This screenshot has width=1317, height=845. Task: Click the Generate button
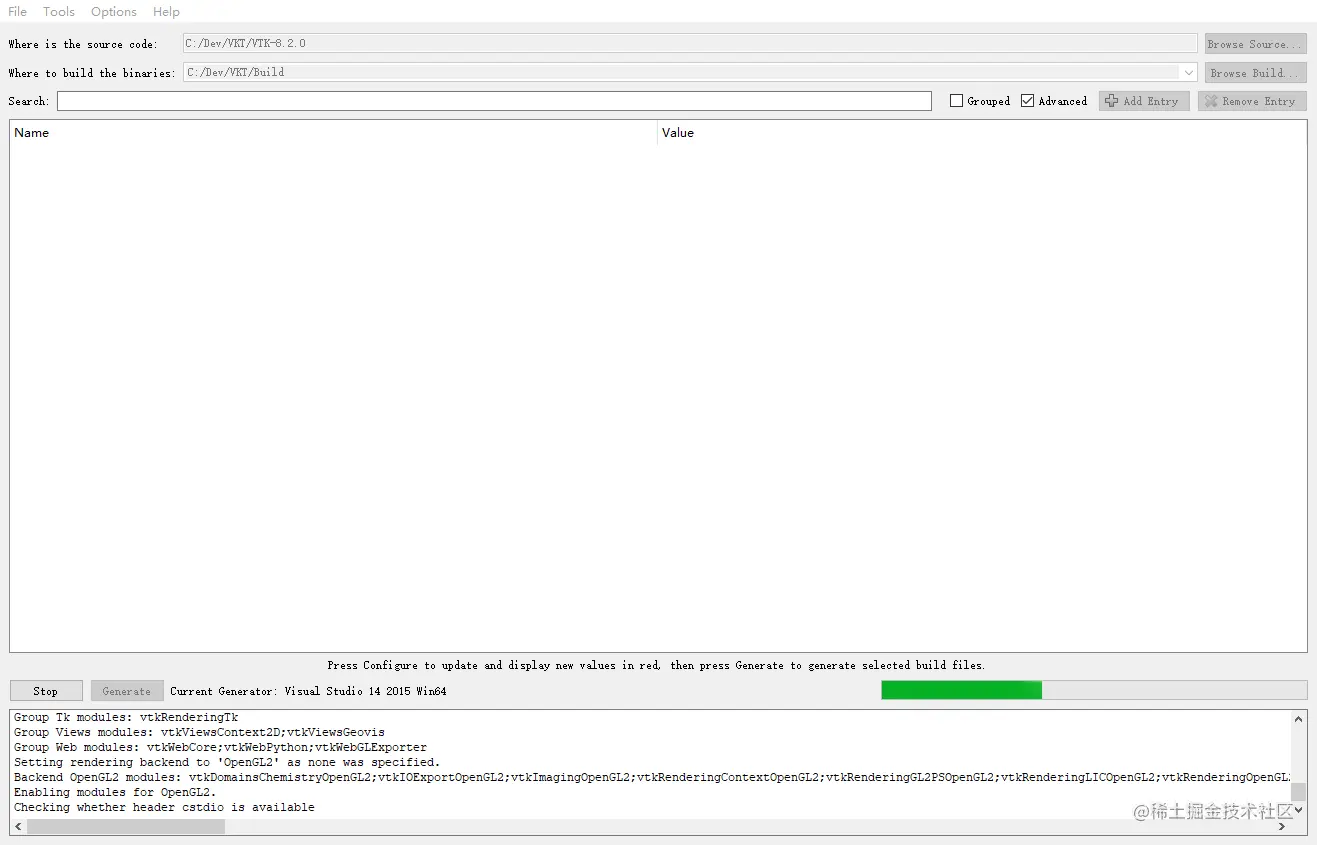coord(127,691)
